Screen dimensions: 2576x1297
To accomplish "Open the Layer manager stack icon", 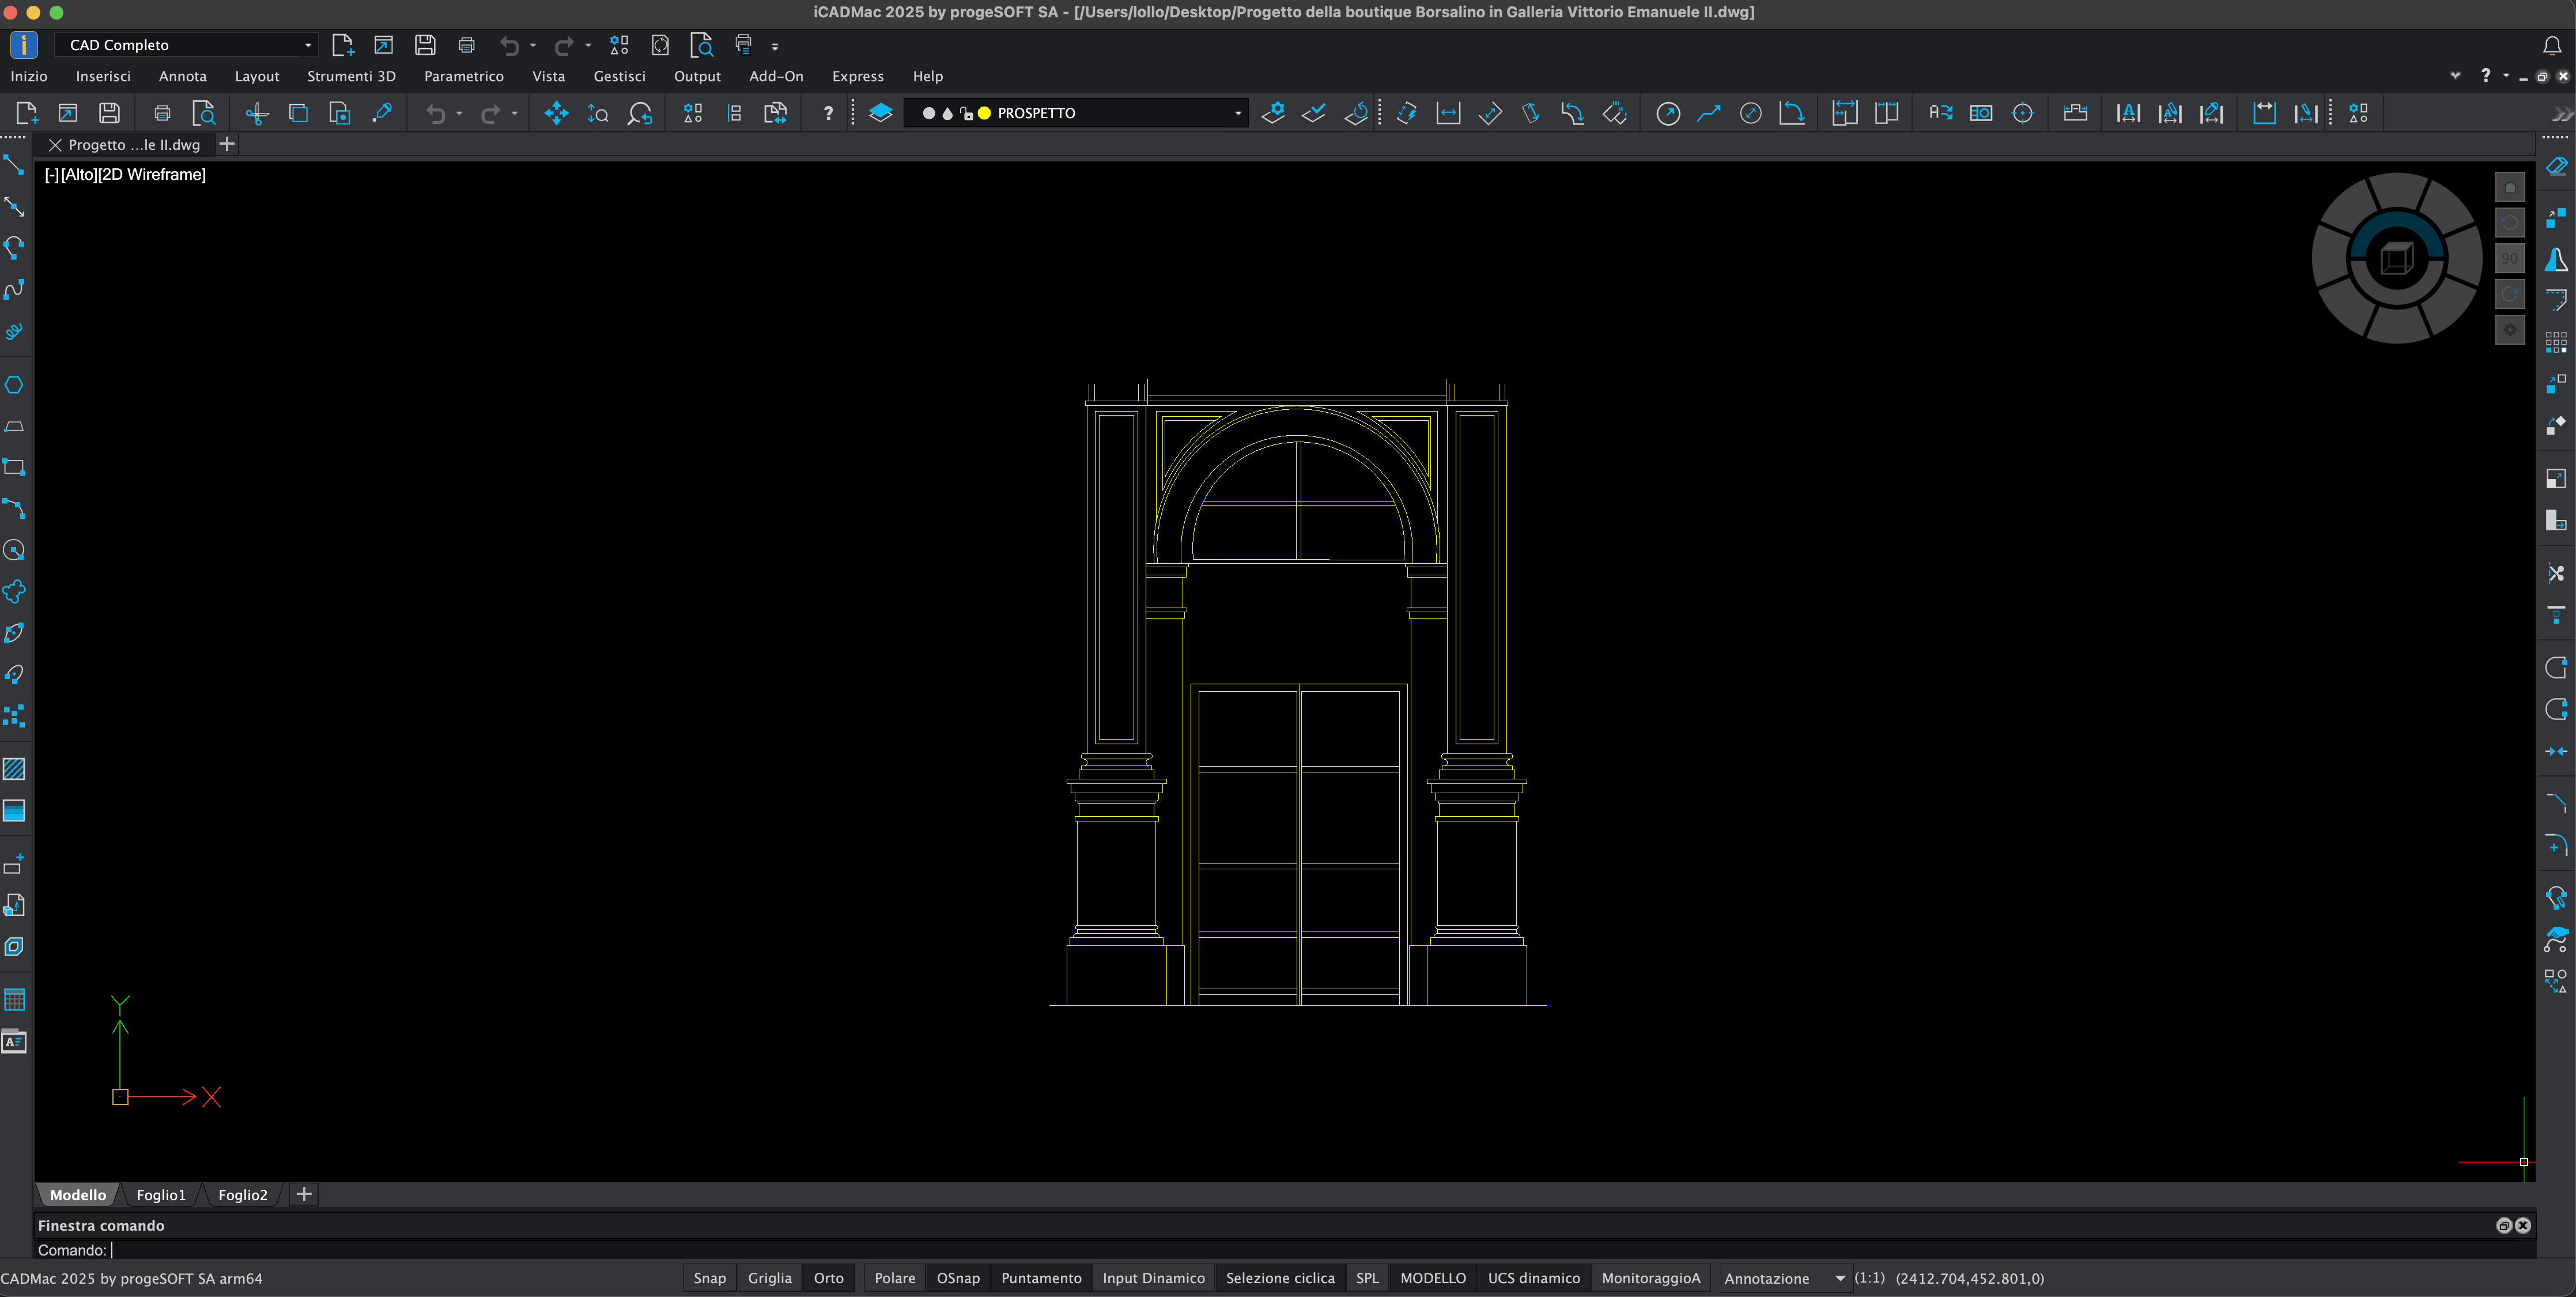I will pos(880,113).
